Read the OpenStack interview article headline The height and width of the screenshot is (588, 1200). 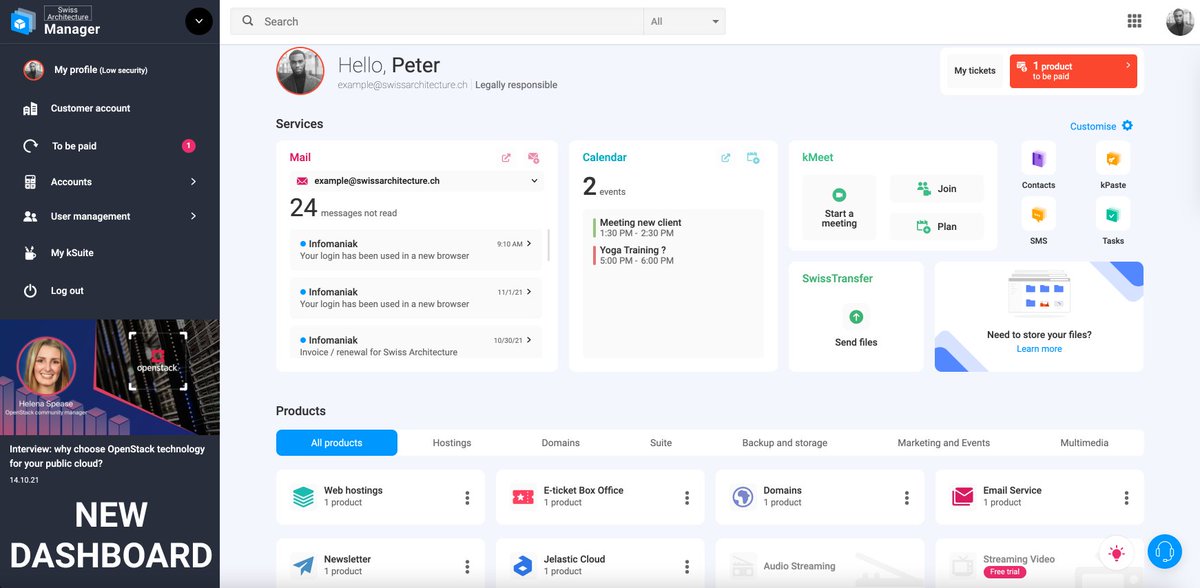point(107,456)
